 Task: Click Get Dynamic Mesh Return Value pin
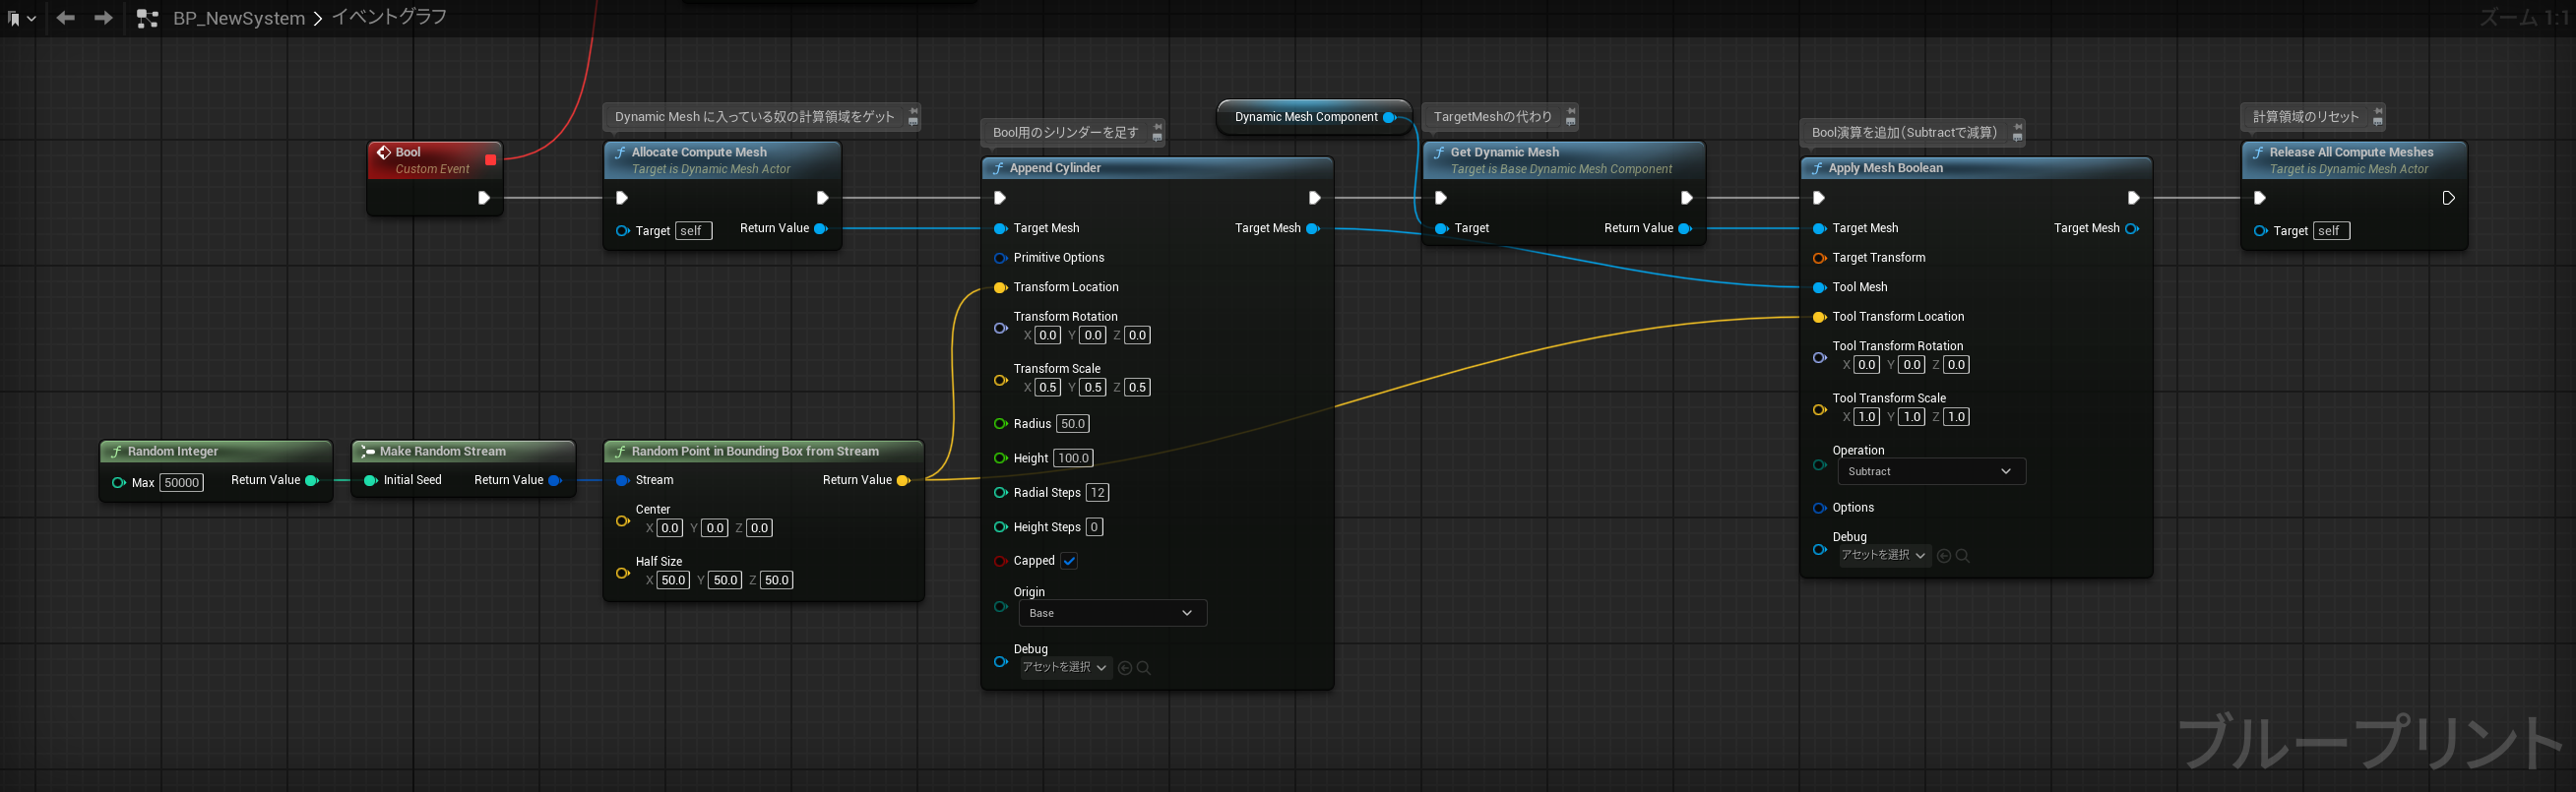pyautogui.click(x=1684, y=229)
